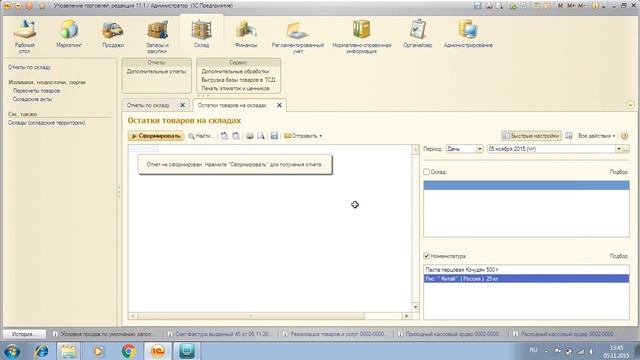Viewport: 640px width, 360px height.
Task: Open Выгрузка базы товаров в ТСД command
Action: pyautogui.click(x=238, y=80)
